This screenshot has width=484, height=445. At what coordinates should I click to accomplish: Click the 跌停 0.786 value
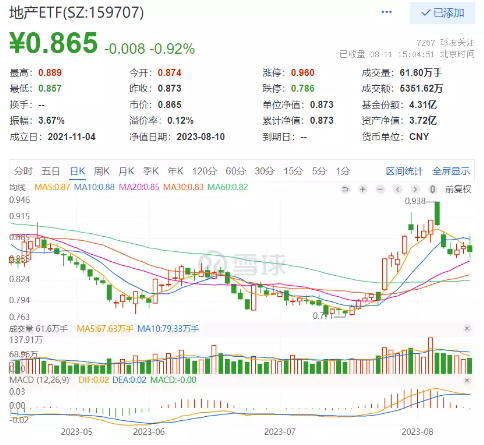point(302,89)
